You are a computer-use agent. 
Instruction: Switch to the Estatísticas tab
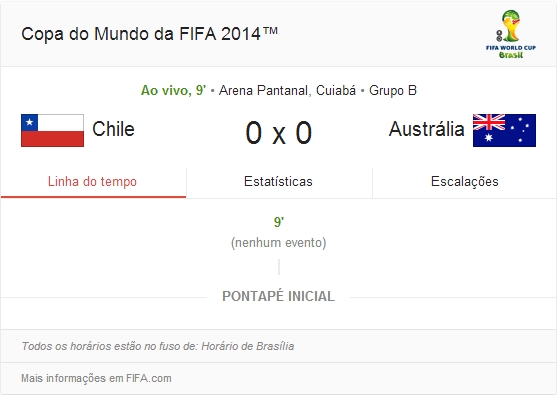tap(278, 182)
